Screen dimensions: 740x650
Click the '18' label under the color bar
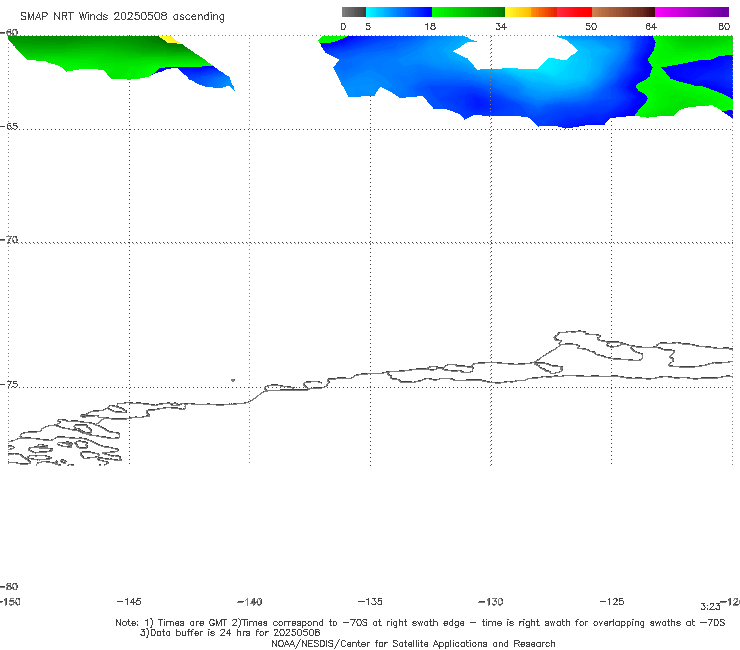tap(430, 26)
